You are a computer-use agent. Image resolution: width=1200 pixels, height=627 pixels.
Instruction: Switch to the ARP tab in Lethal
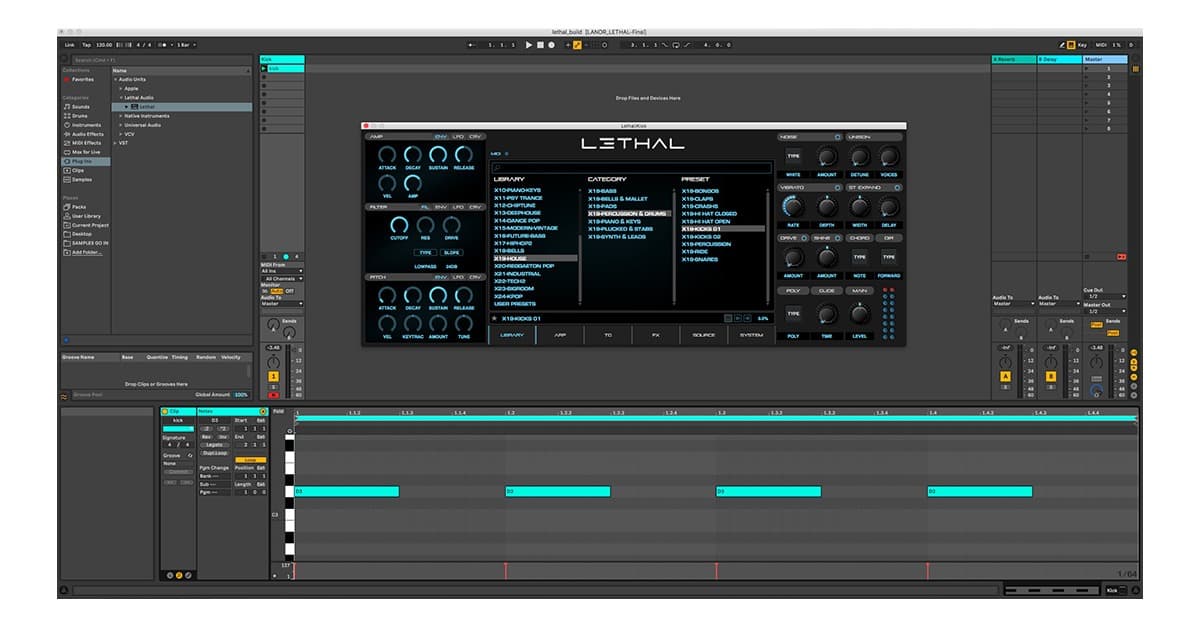(560, 336)
